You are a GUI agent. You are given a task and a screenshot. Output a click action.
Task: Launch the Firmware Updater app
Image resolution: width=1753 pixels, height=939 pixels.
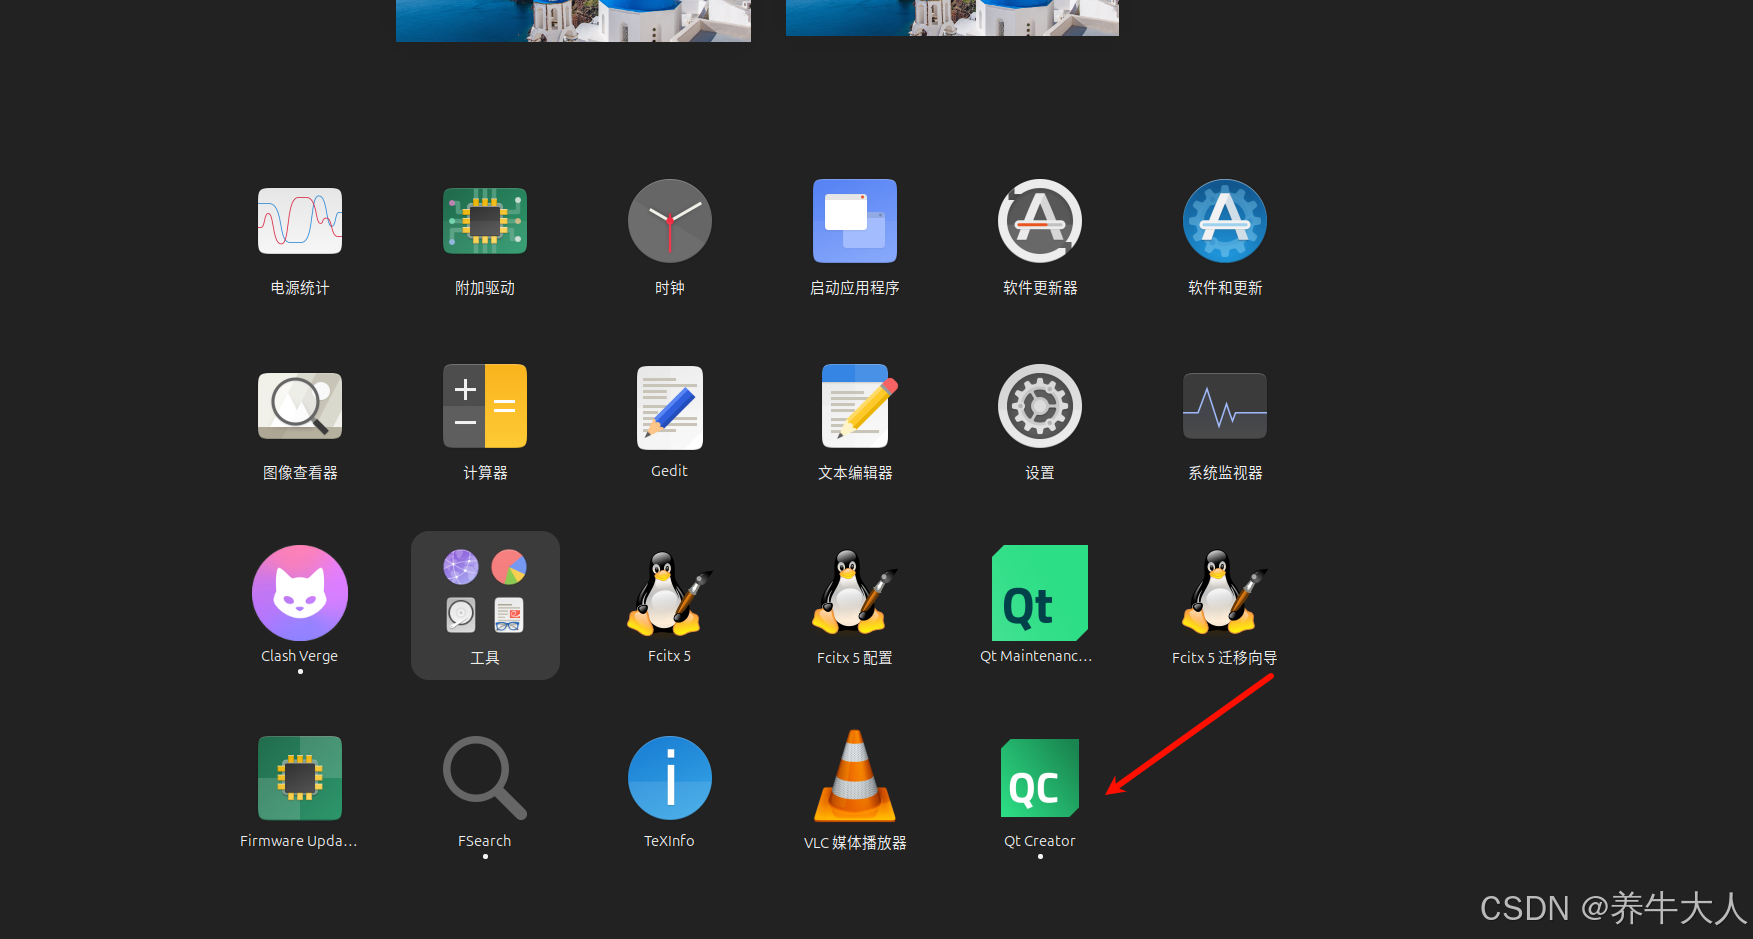tap(300, 778)
